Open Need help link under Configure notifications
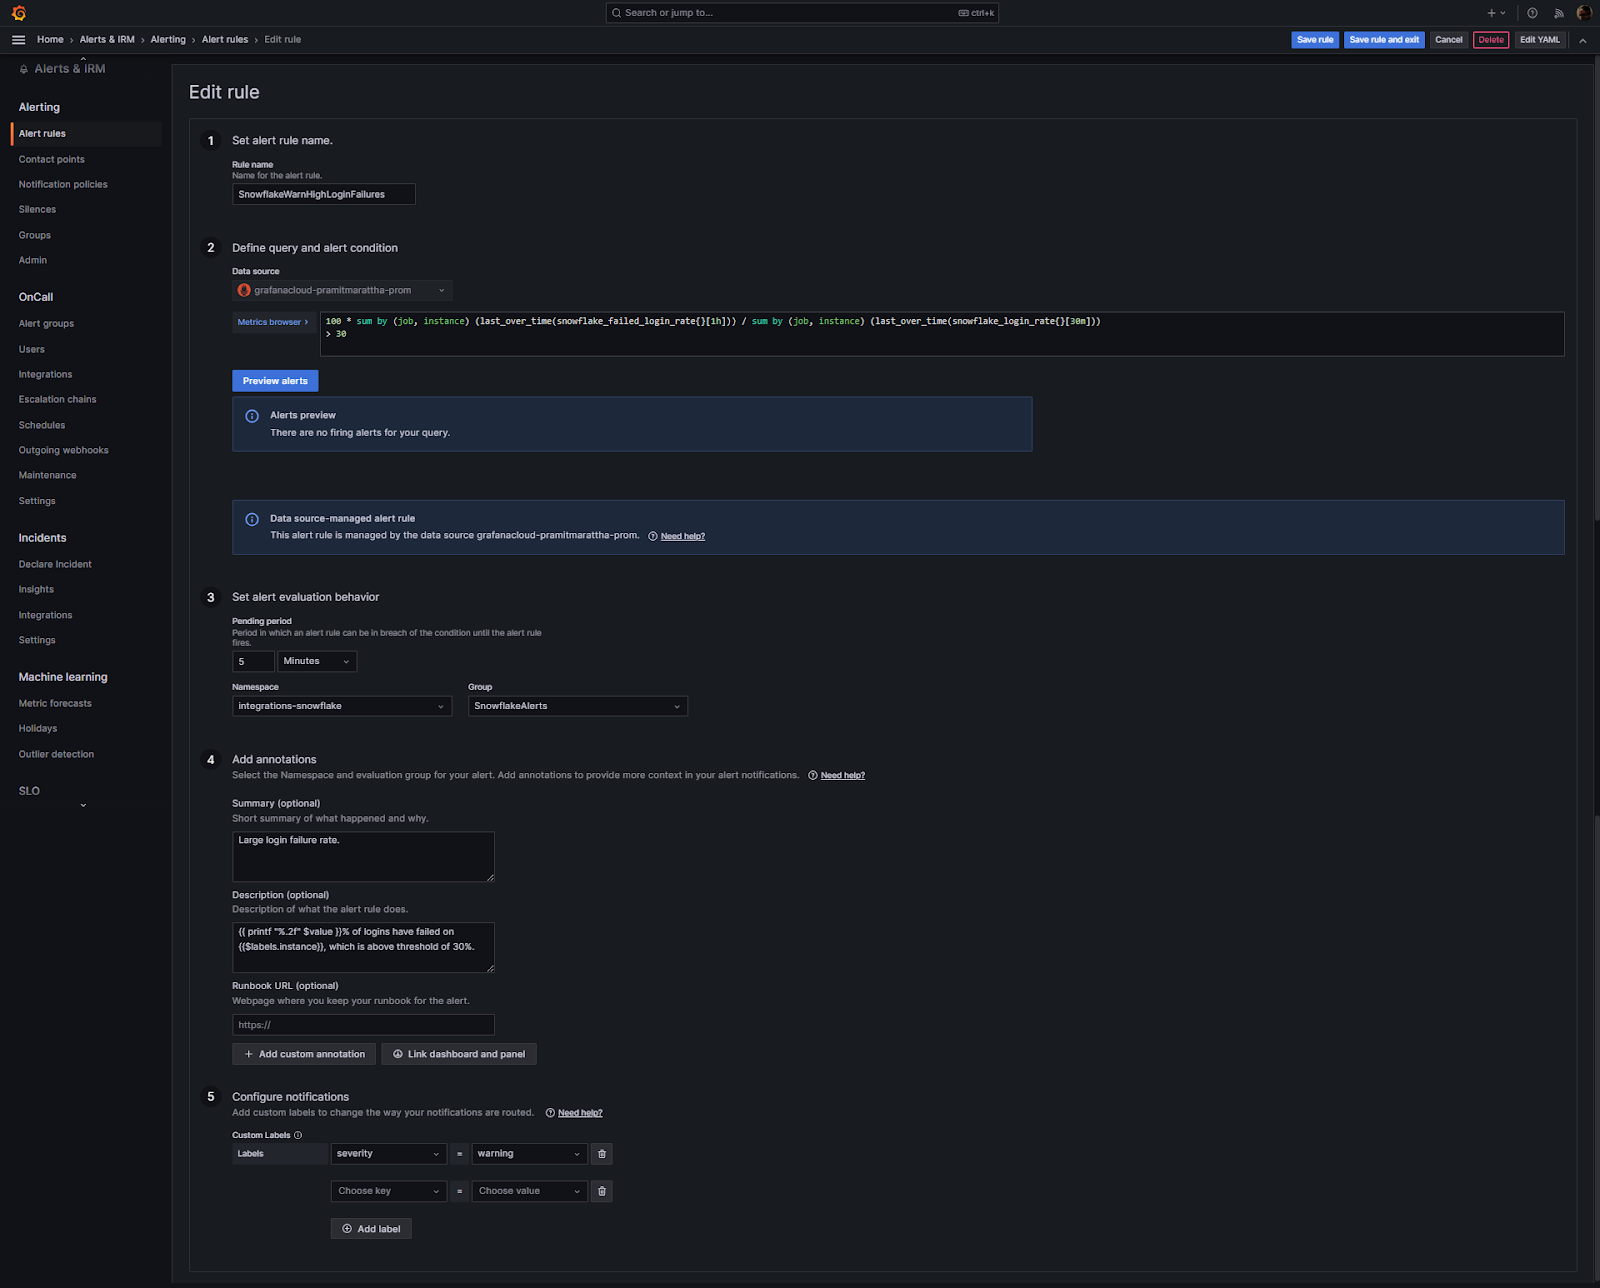 click(579, 1113)
